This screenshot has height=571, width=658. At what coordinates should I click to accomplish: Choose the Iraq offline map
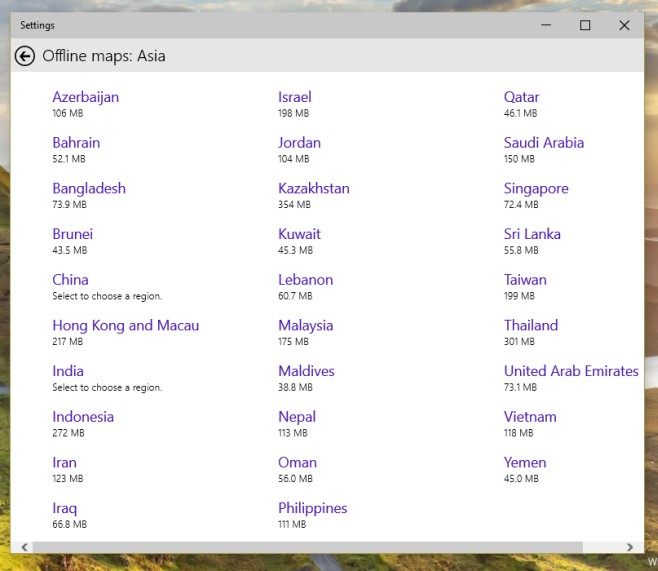(x=65, y=509)
